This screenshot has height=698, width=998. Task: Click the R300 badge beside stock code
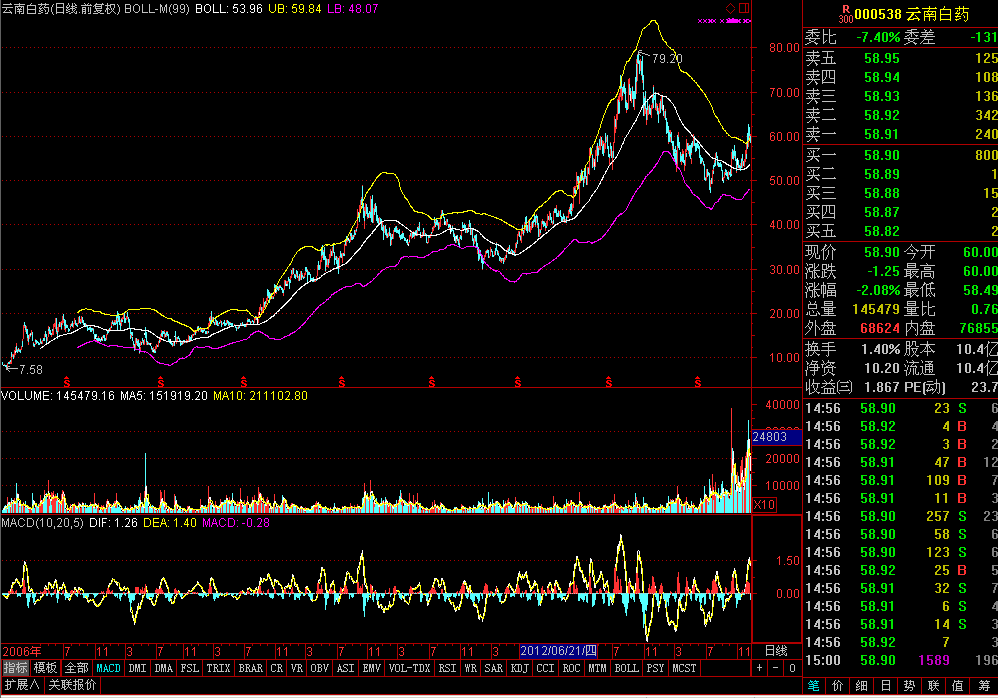tap(846, 15)
